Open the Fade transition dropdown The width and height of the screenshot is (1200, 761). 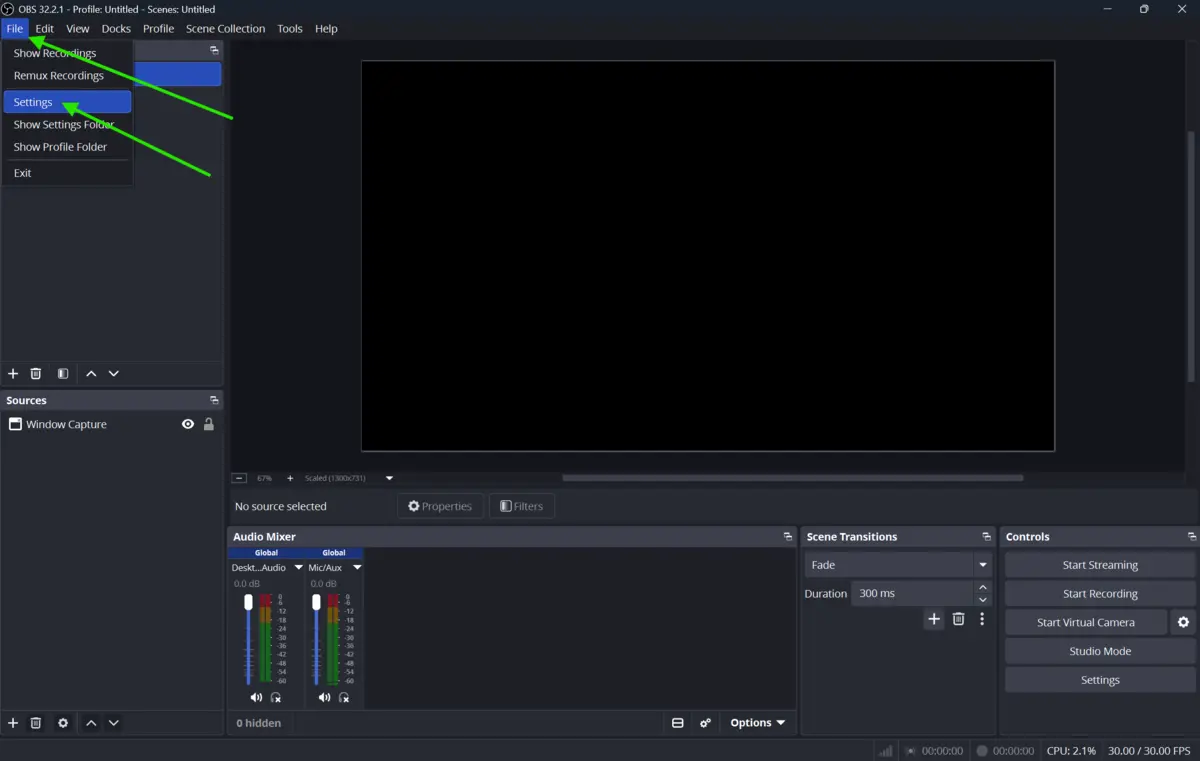[898, 565]
